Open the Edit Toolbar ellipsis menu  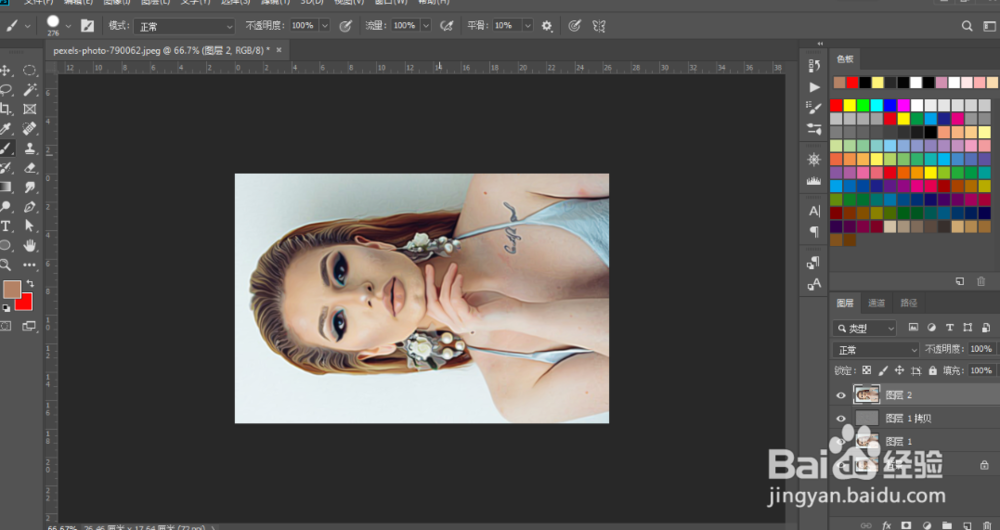[29, 265]
